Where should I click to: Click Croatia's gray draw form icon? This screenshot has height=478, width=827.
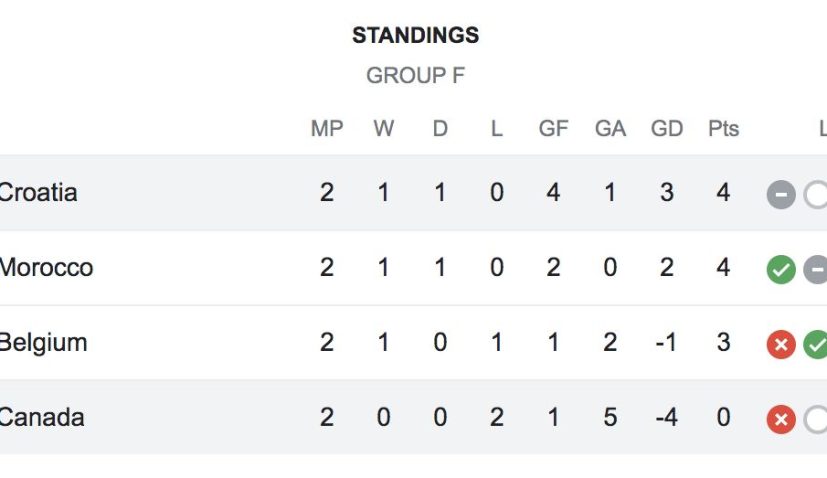pos(781,194)
